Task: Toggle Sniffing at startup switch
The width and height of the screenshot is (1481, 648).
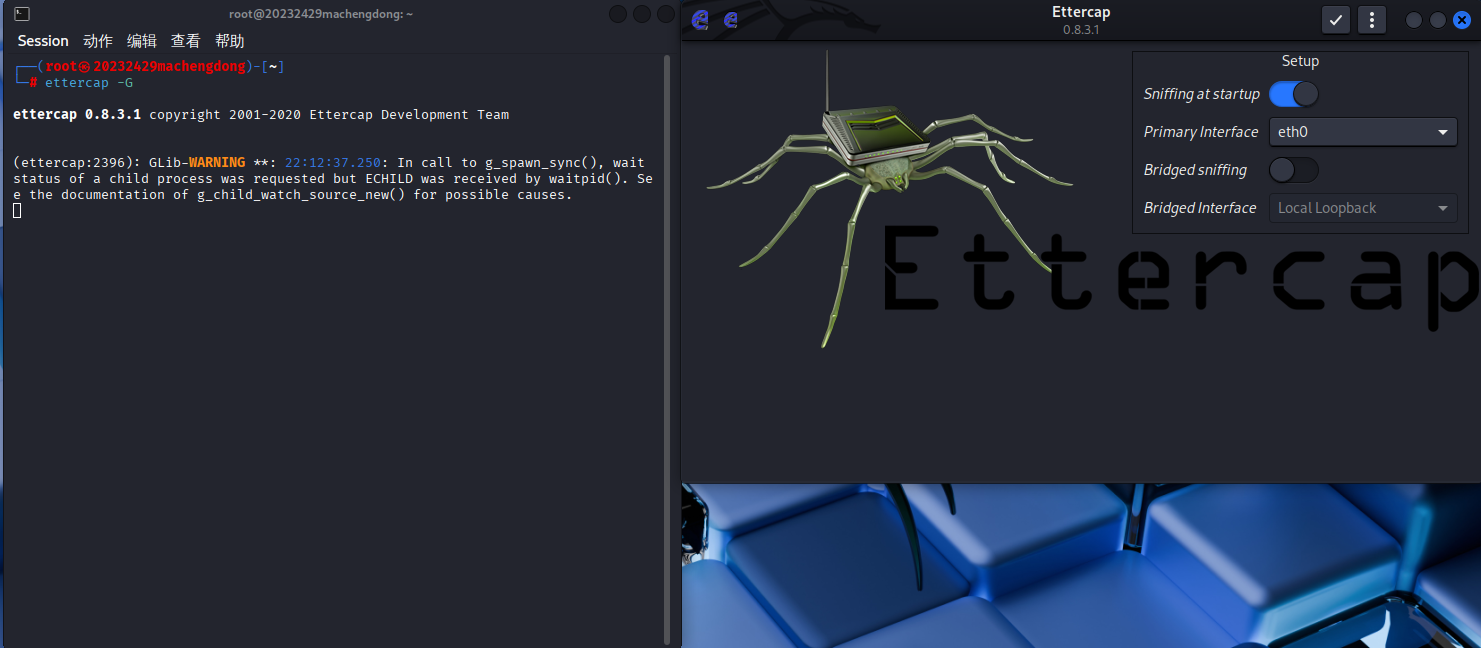Action: pos(1293,94)
